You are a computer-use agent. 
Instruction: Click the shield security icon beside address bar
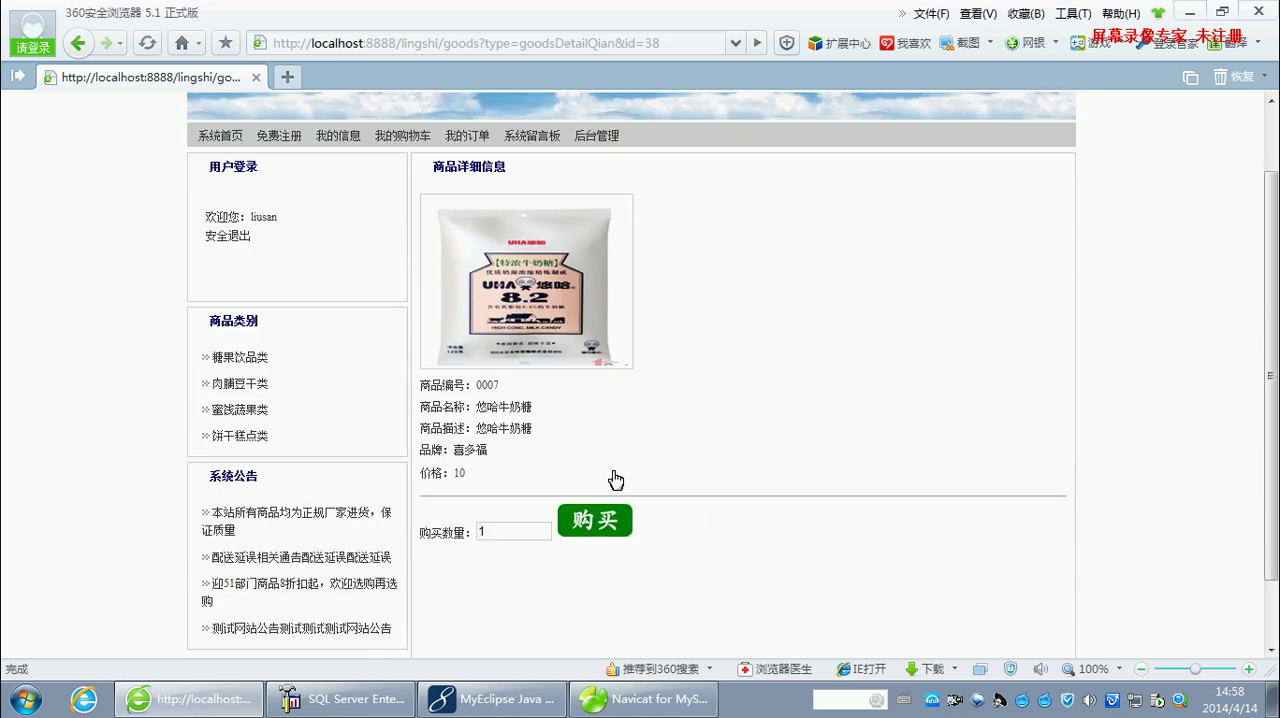click(787, 43)
